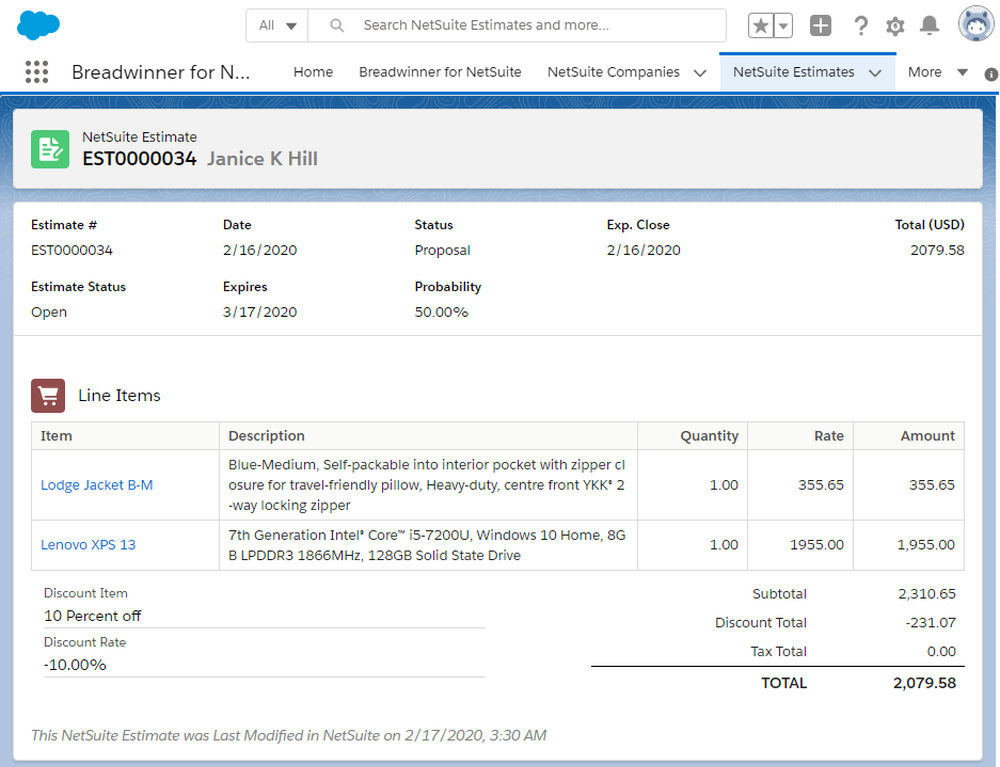Open the favorites list dropdown arrow
The height and width of the screenshot is (767, 1000).
coord(783,26)
